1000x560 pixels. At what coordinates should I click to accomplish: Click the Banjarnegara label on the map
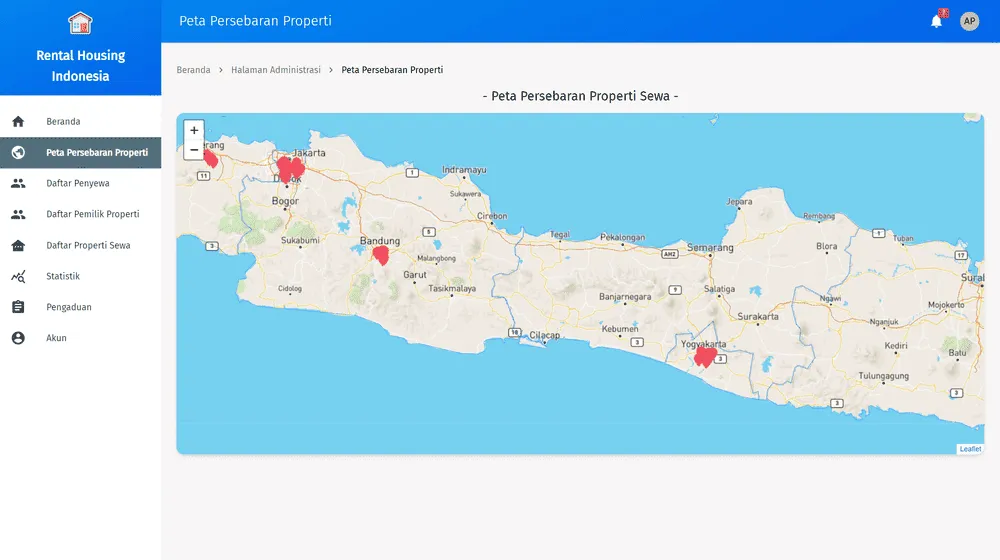625,297
